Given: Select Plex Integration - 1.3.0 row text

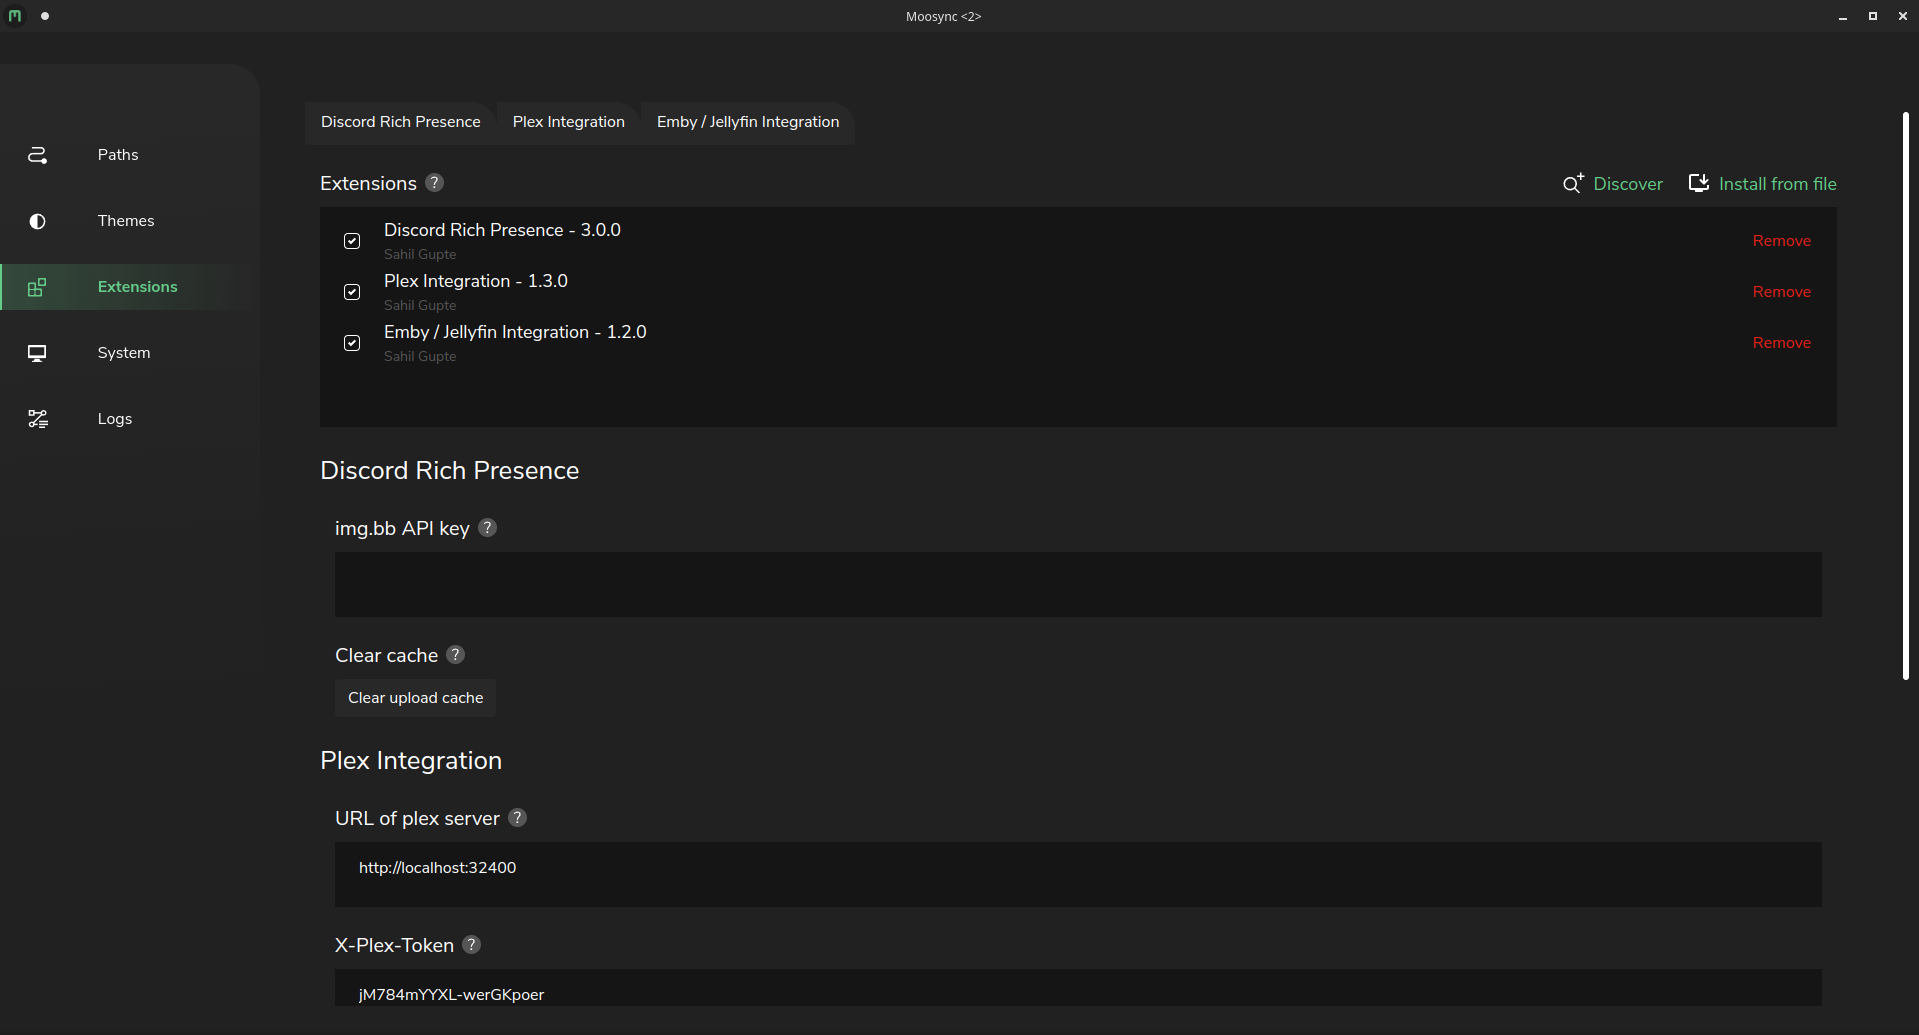Looking at the screenshot, I should coord(476,281).
